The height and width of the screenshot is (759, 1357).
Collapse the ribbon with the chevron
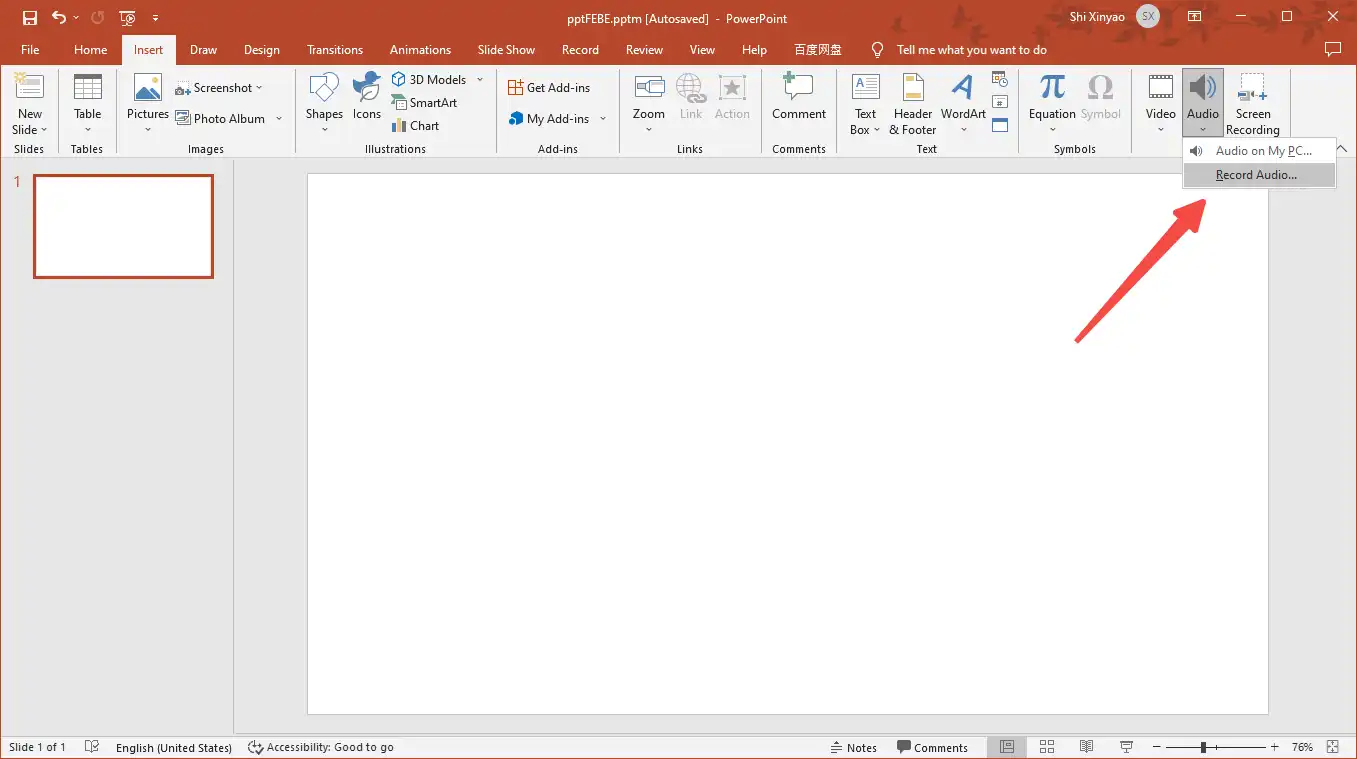[1342, 149]
